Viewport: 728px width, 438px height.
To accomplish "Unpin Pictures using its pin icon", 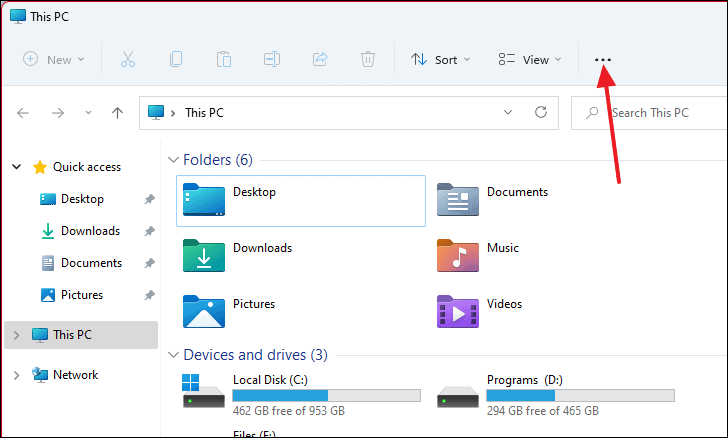I will [x=149, y=295].
